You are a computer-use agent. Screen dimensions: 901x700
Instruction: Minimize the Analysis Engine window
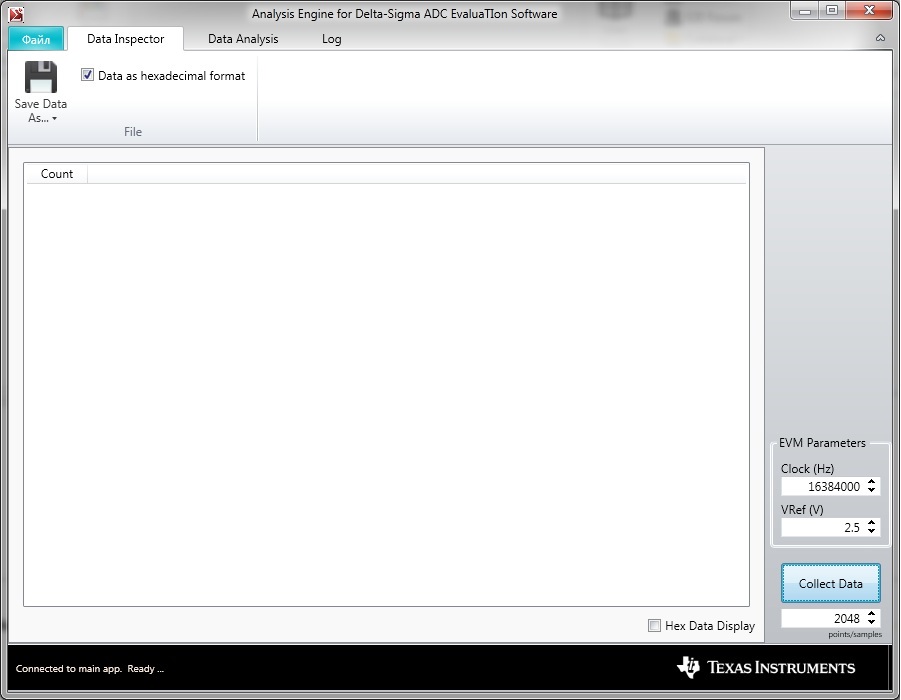pyautogui.click(x=805, y=11)
